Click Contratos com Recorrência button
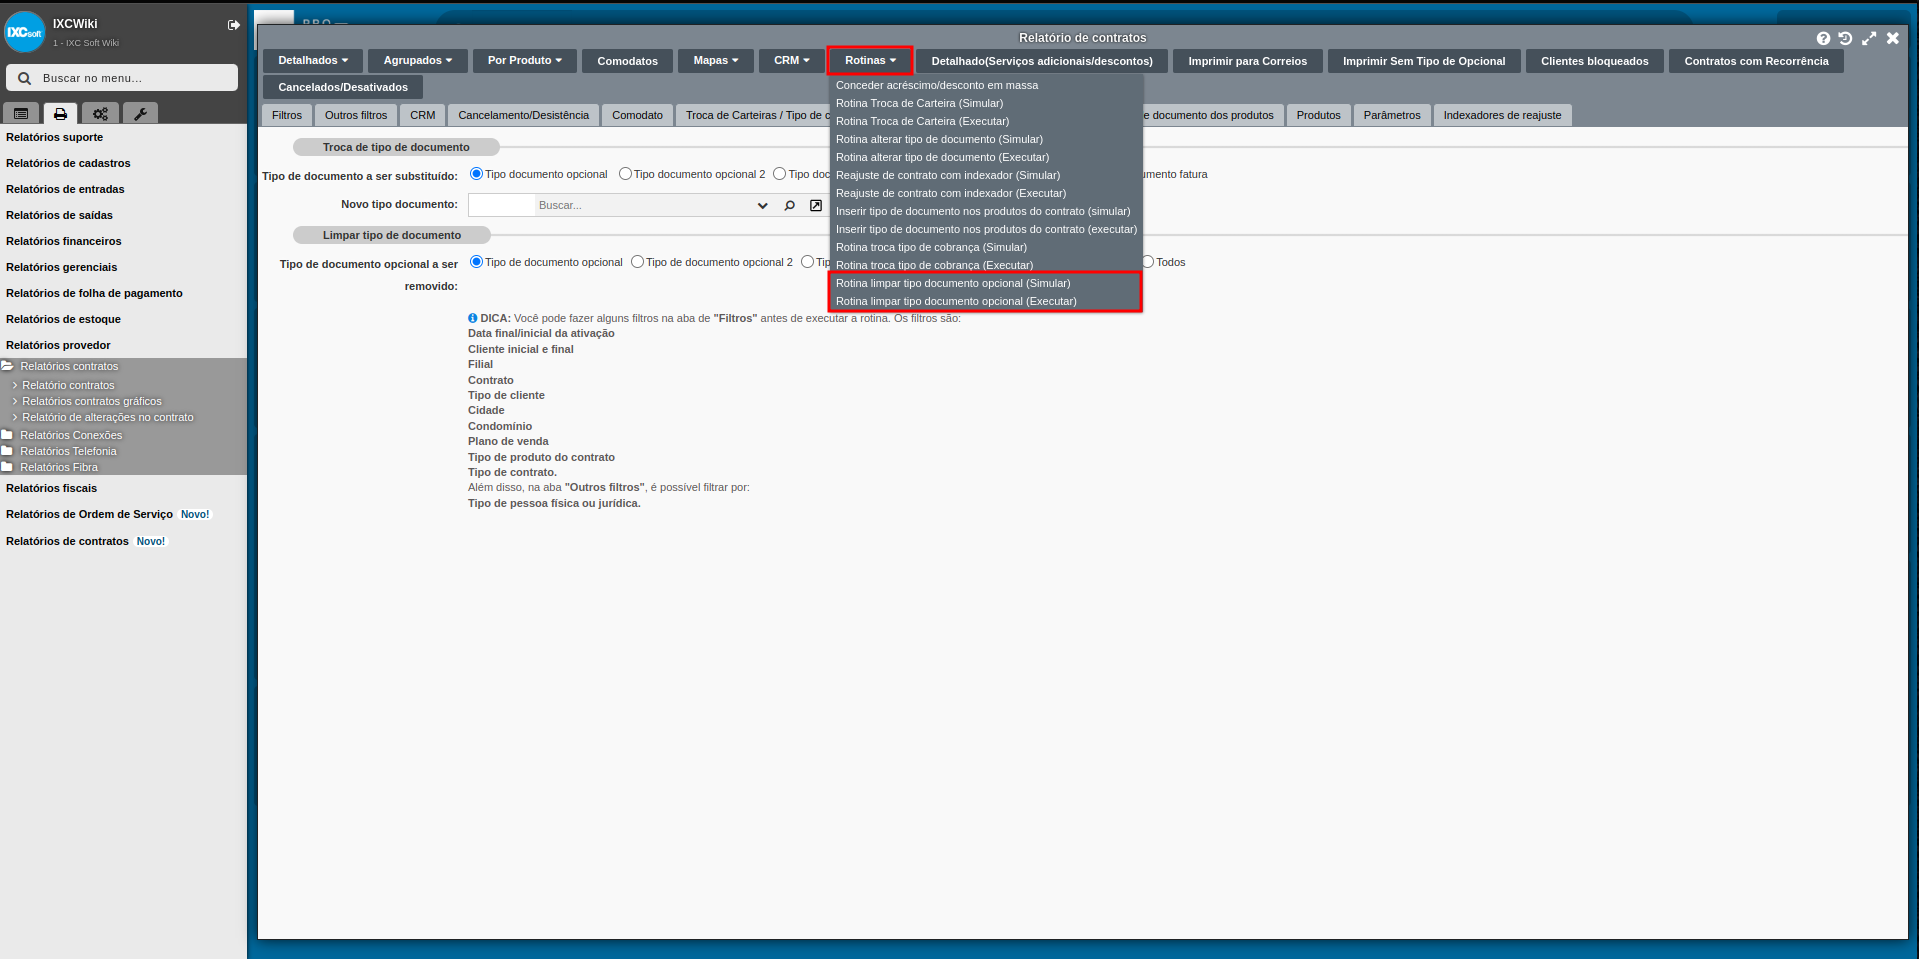 click(1756, 61)
